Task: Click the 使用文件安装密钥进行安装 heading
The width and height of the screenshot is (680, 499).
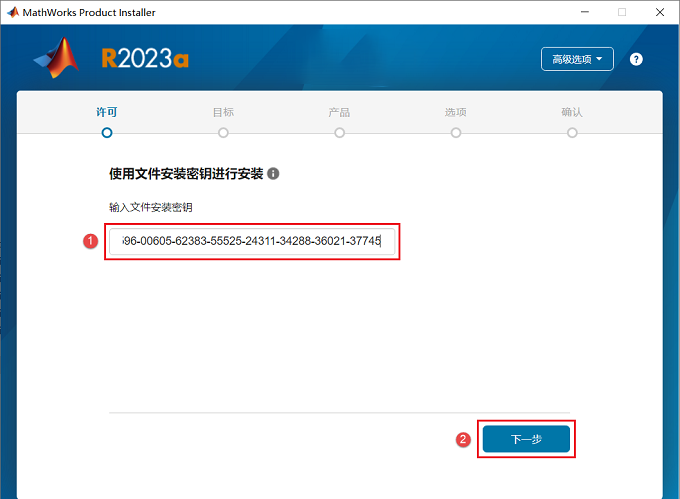Action: pyautogui.click(x=186, y=173)
